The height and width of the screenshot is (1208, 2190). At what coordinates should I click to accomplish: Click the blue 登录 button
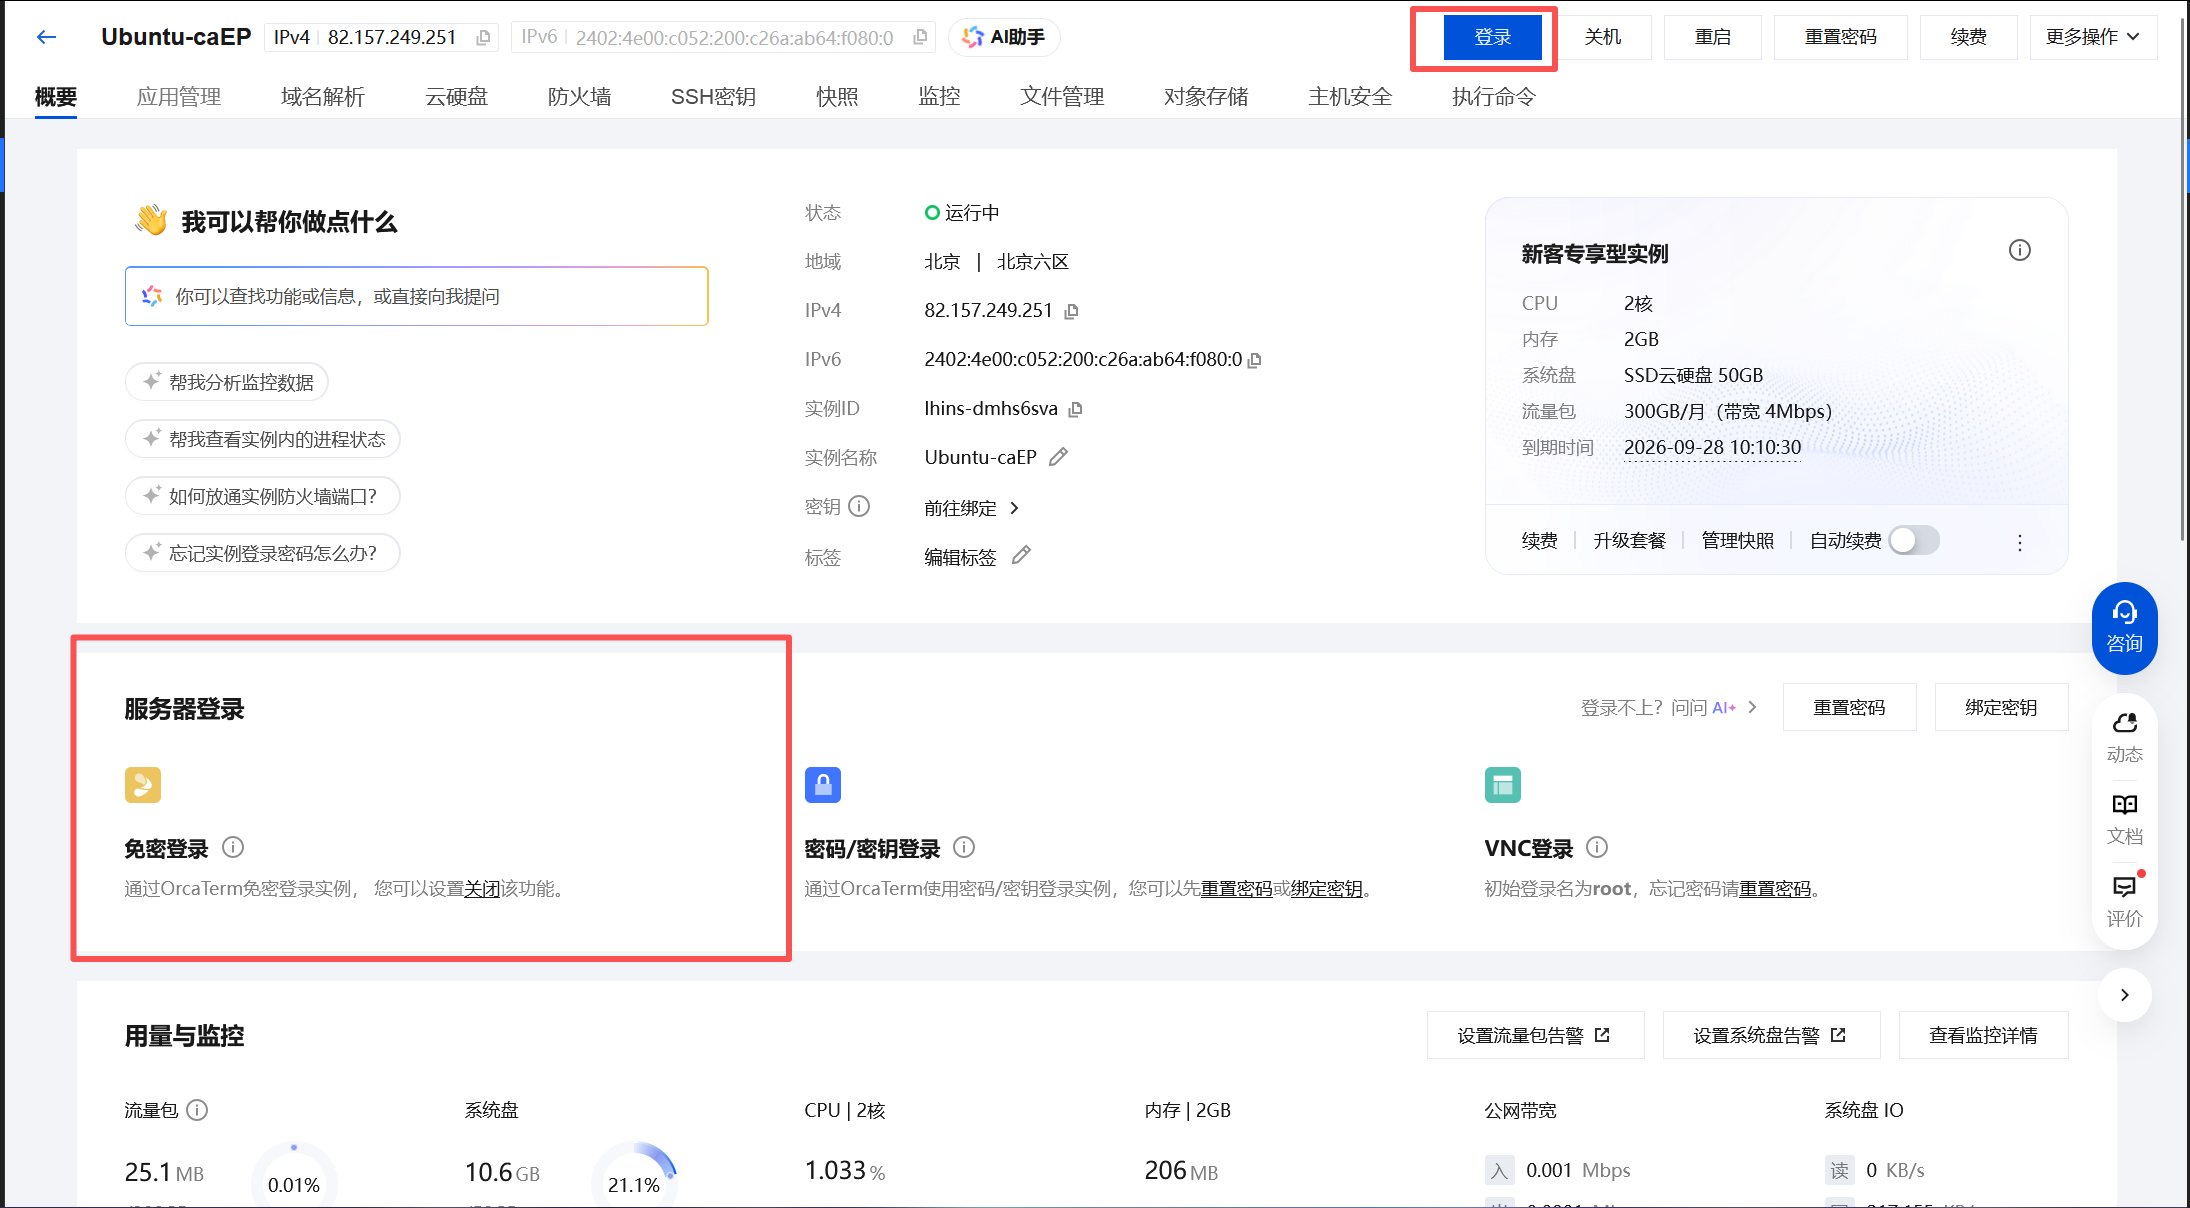1492,37
